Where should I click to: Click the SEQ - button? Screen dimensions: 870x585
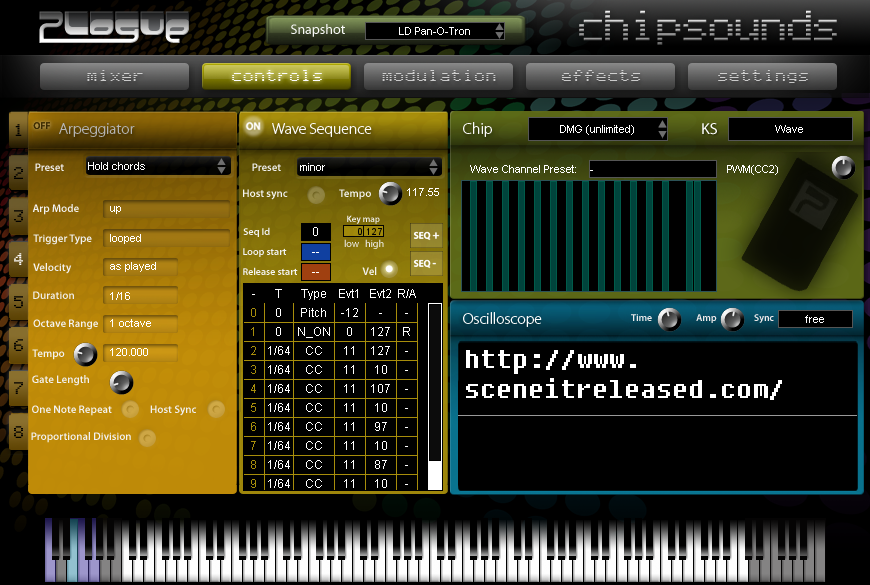[x=426, y=263]
